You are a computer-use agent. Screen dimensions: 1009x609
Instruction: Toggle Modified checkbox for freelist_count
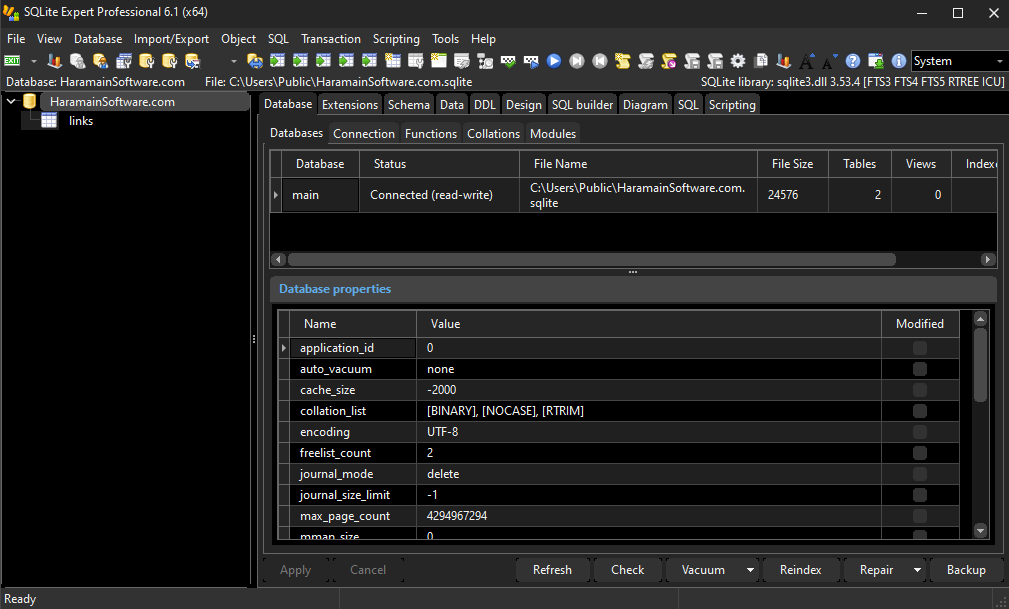(x=920, y=453)
